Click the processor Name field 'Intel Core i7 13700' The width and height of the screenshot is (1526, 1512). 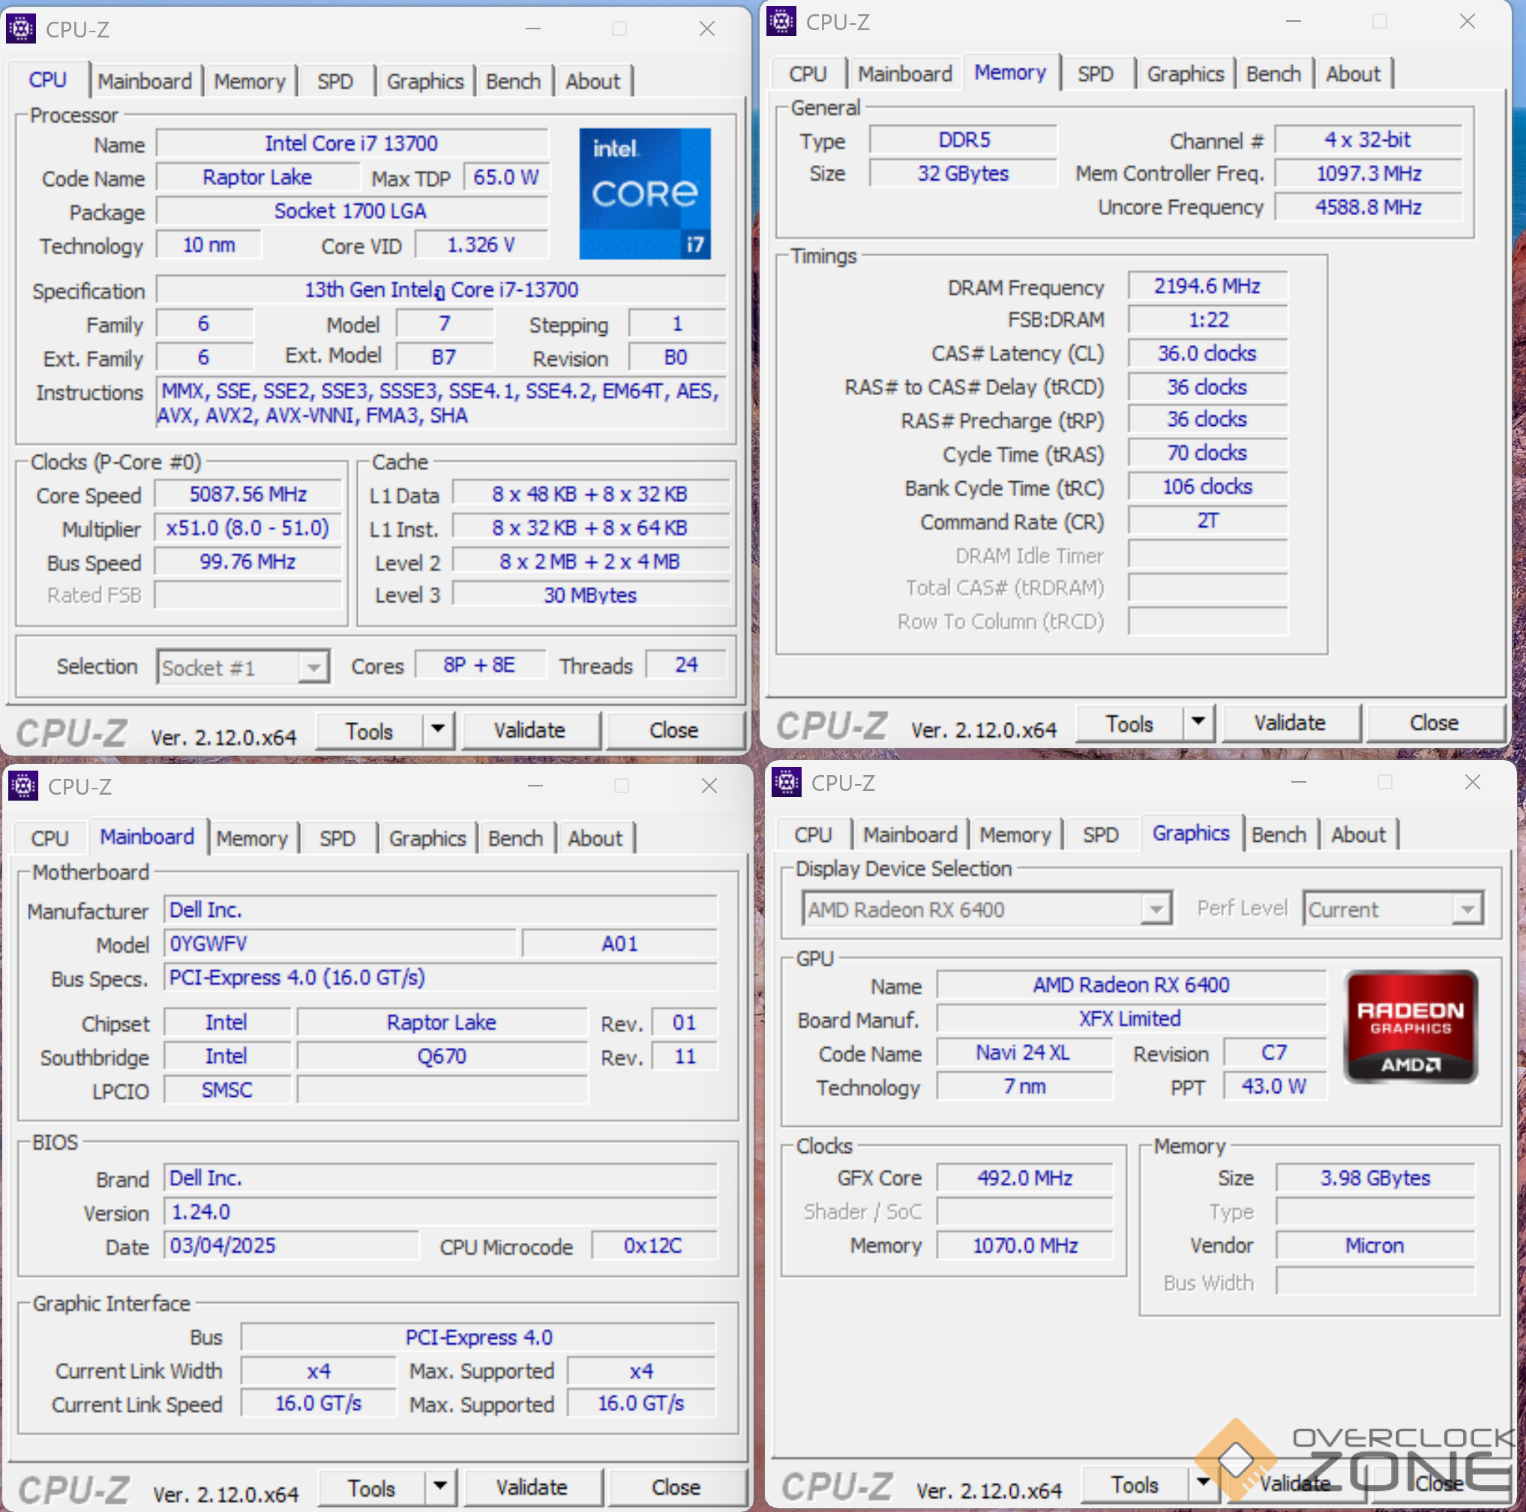tap(352, 143)
